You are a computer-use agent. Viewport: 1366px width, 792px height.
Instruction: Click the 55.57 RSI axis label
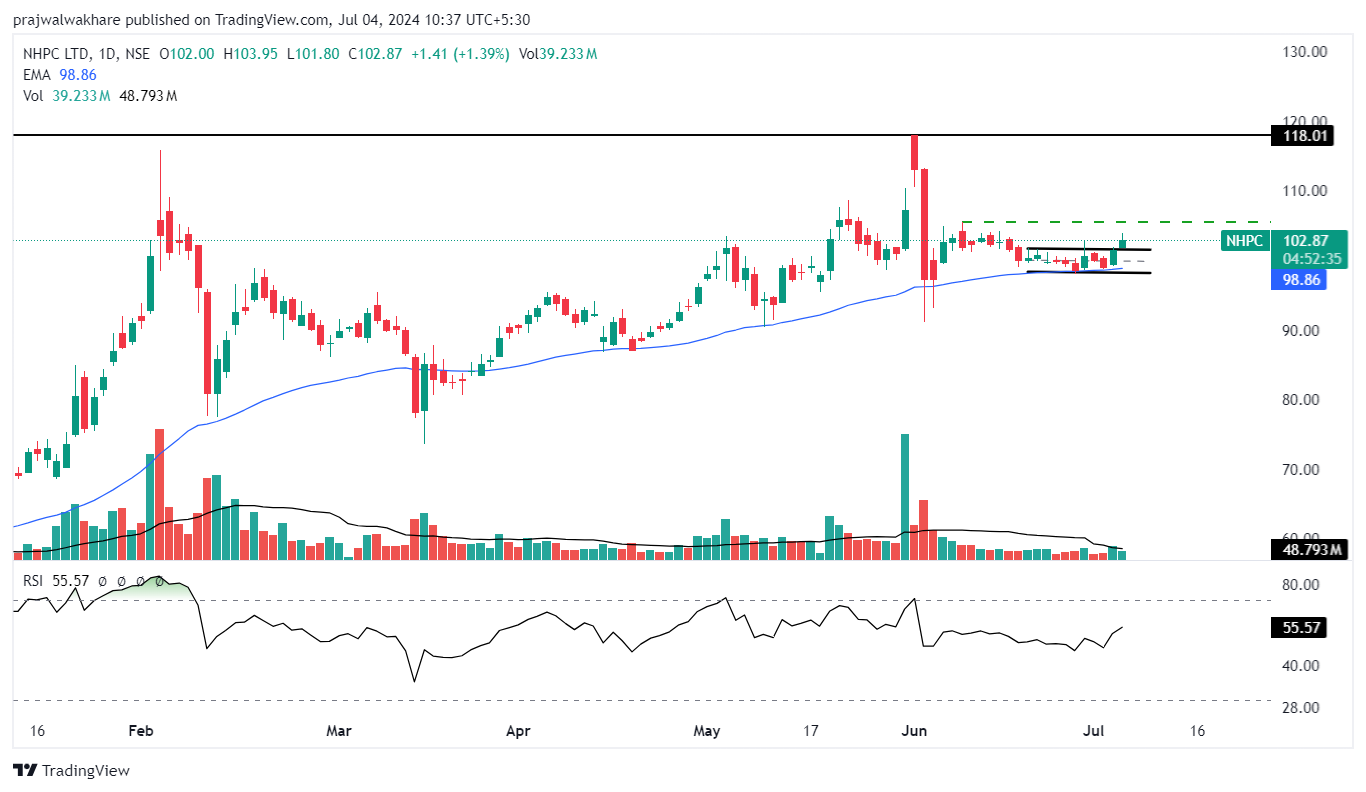coord(1301,627)
